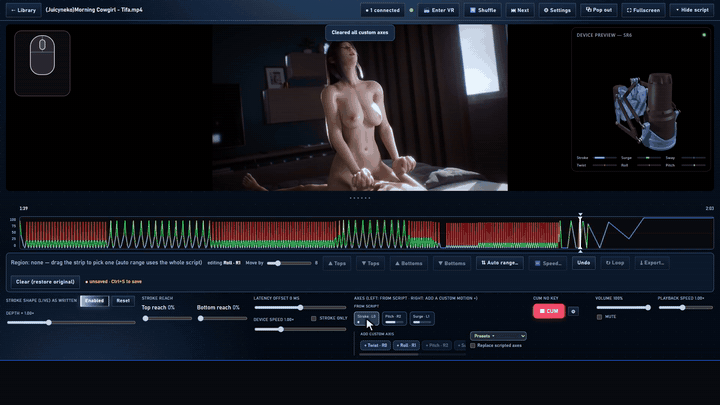This screenshot has height=405, width=720.
Task: Toggle the stroke shape Enabled button
Action: pos(94,301)
